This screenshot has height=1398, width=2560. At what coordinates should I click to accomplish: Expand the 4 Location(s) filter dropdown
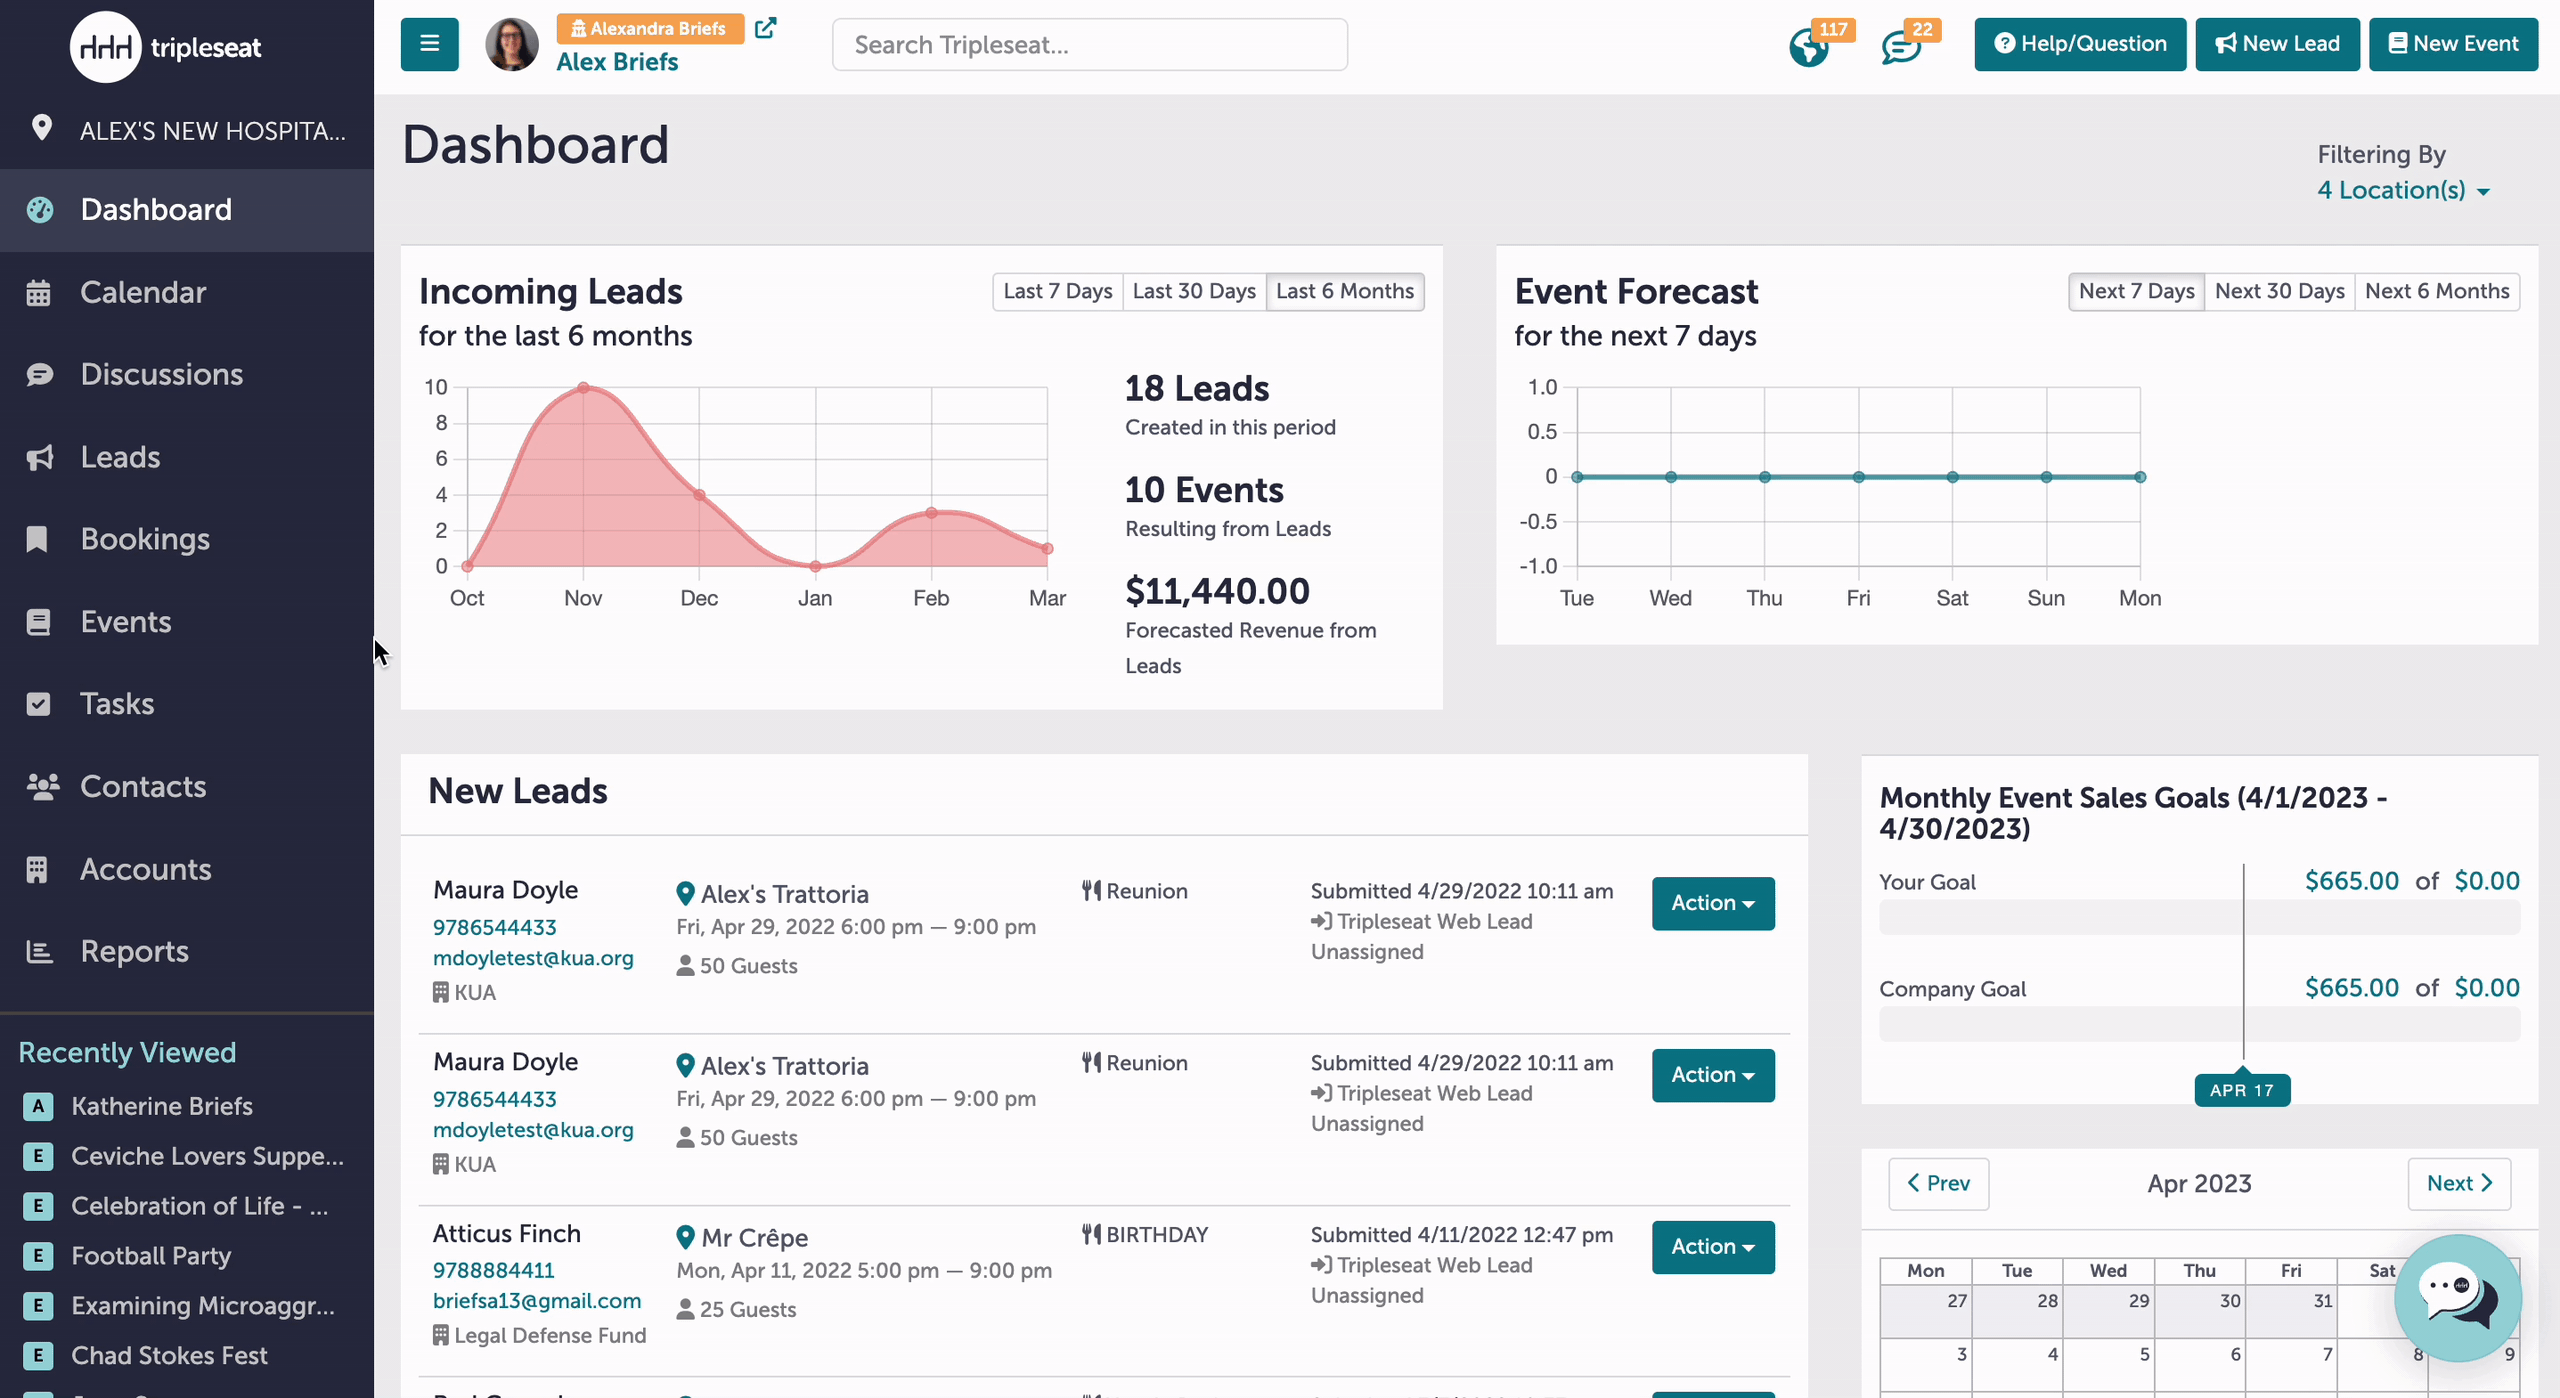click(x=2403, y=190)
